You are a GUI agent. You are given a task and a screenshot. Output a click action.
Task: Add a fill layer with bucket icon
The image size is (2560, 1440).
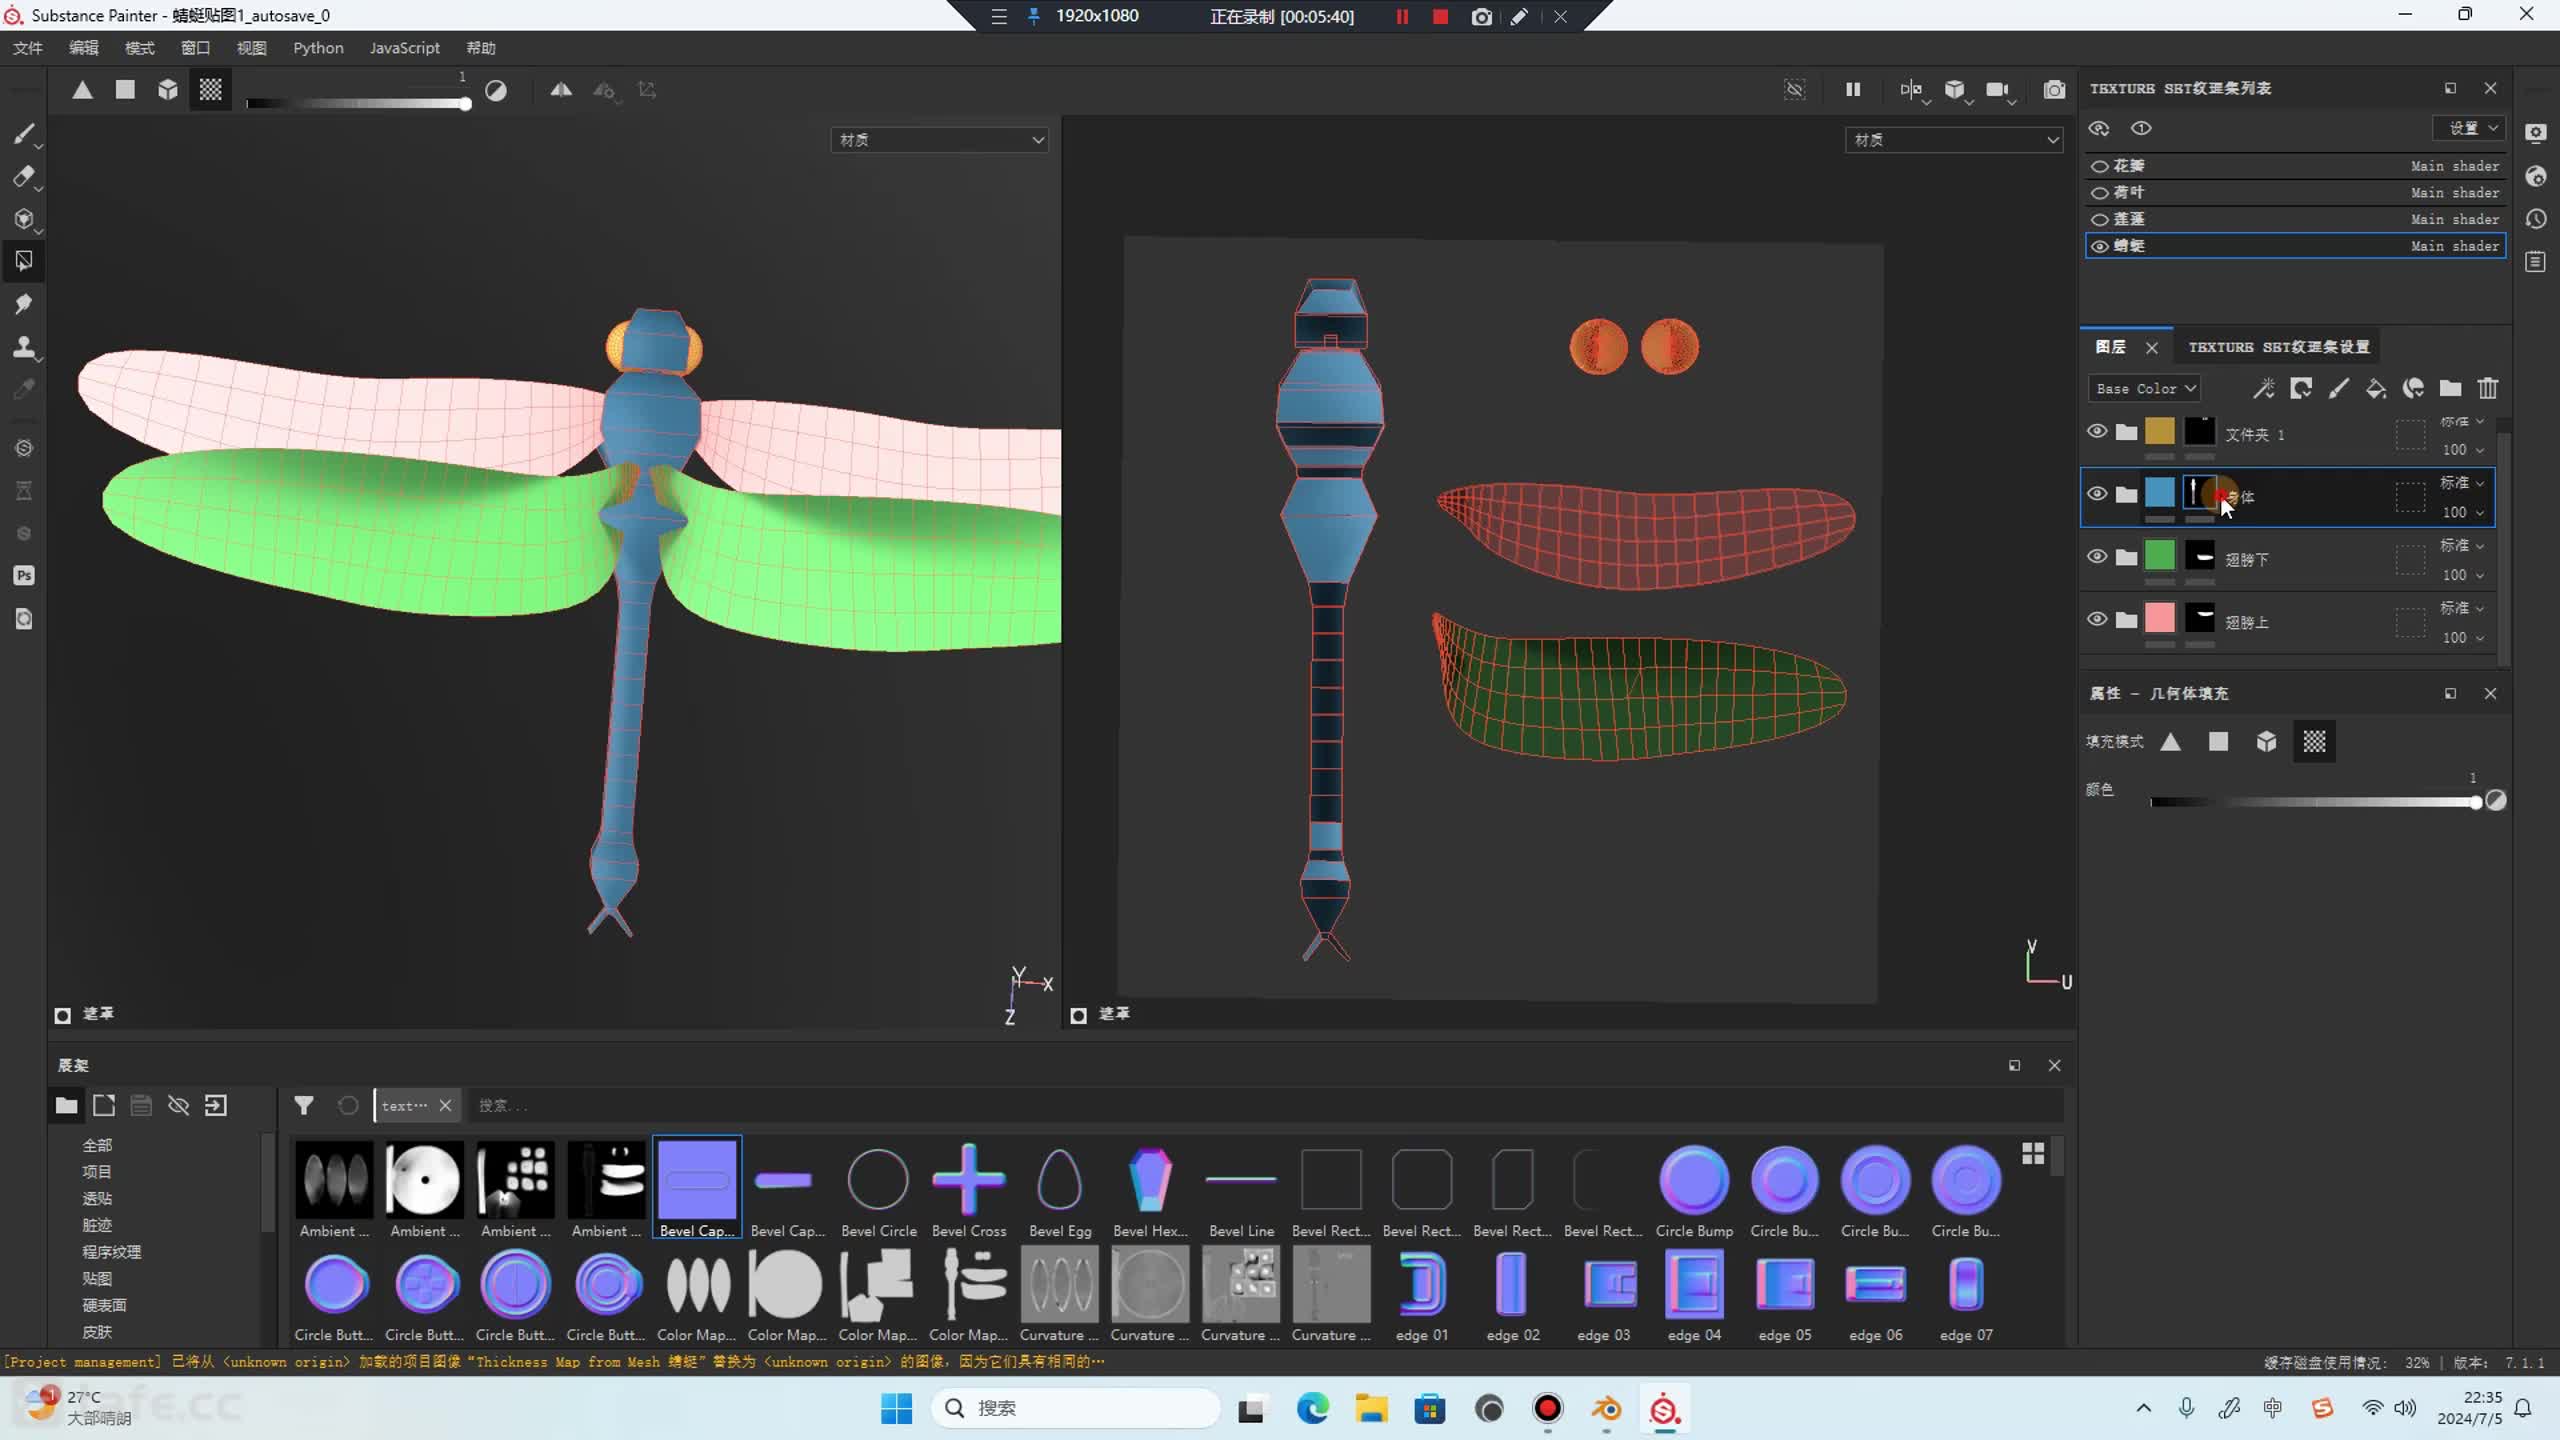pyautogui.click(x=2376, y=388)
